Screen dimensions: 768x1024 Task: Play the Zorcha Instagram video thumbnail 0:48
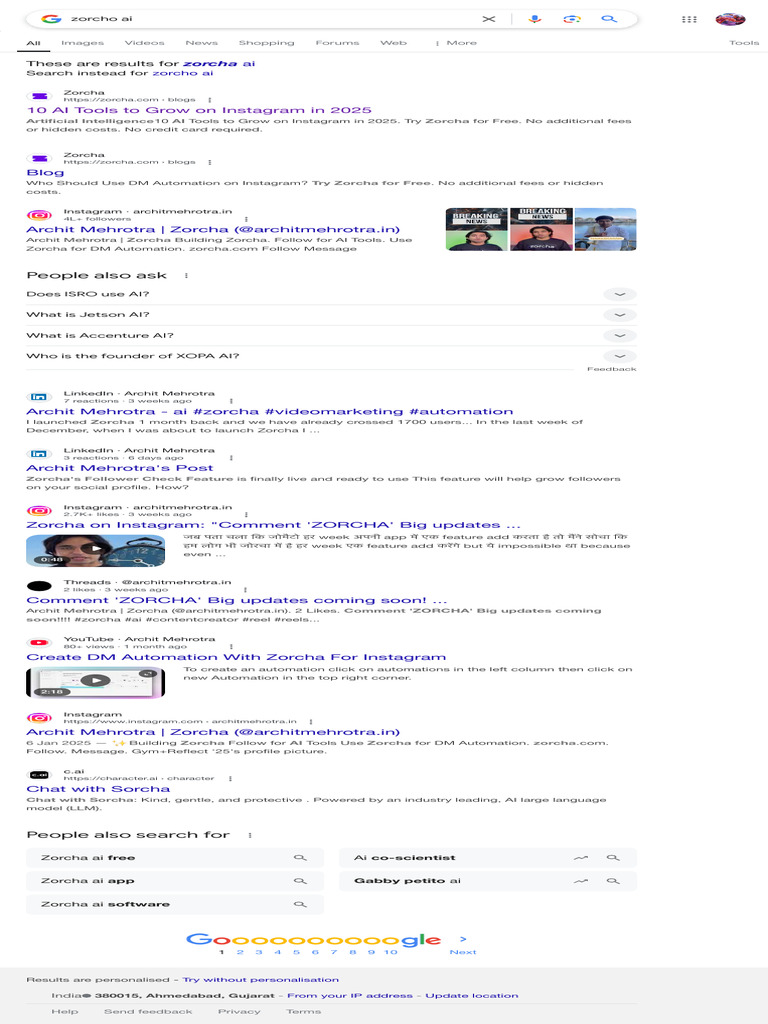coord(95,550)
